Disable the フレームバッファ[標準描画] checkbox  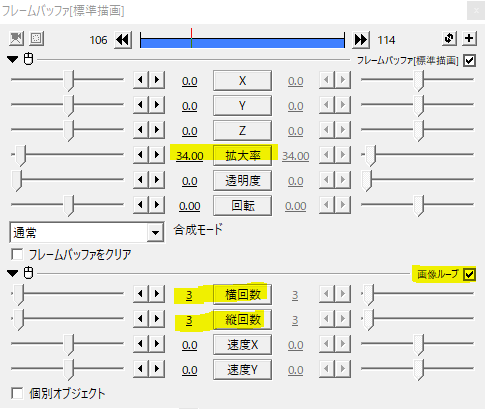point(469,61)
